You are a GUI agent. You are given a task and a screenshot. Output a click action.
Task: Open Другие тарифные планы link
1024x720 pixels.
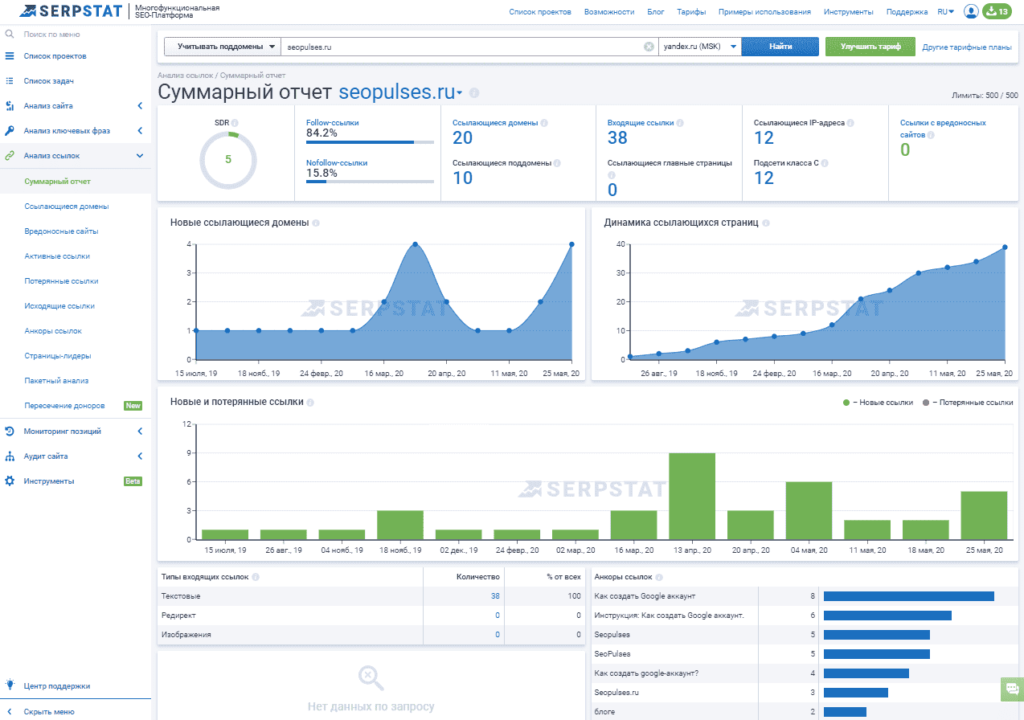point(967,47)
